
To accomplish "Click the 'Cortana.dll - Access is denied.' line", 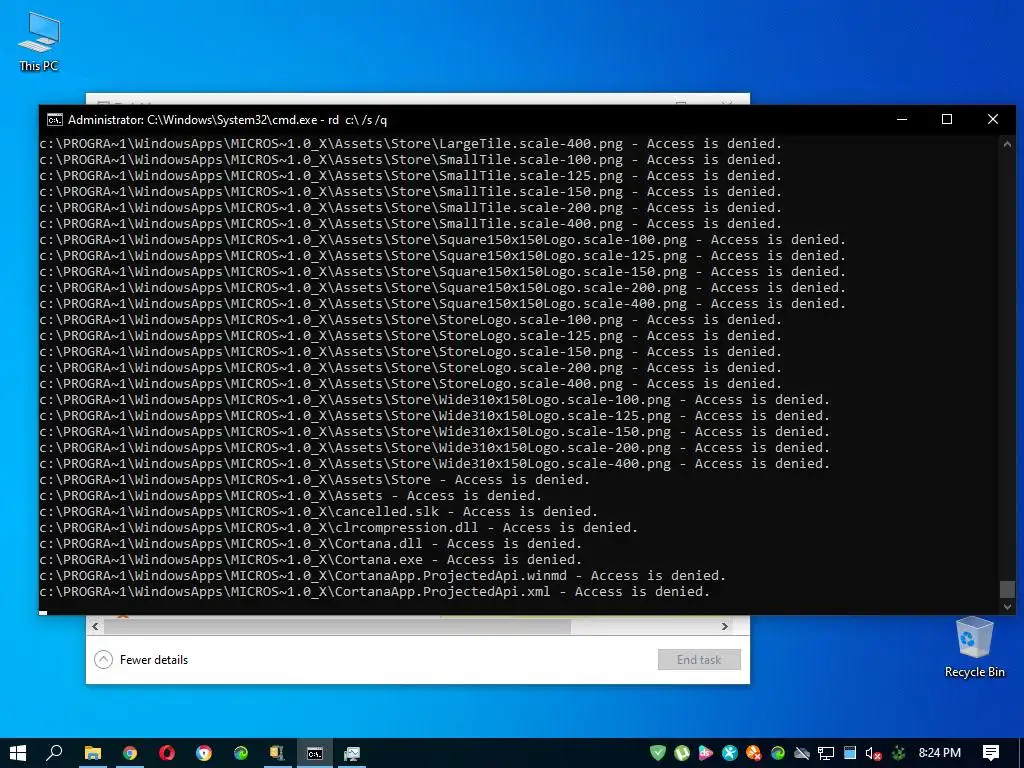I will pos(310,543).
